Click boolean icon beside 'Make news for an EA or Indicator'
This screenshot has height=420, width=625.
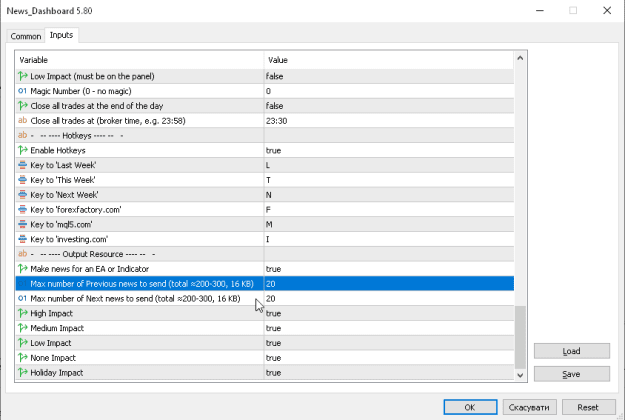point(23,269)
